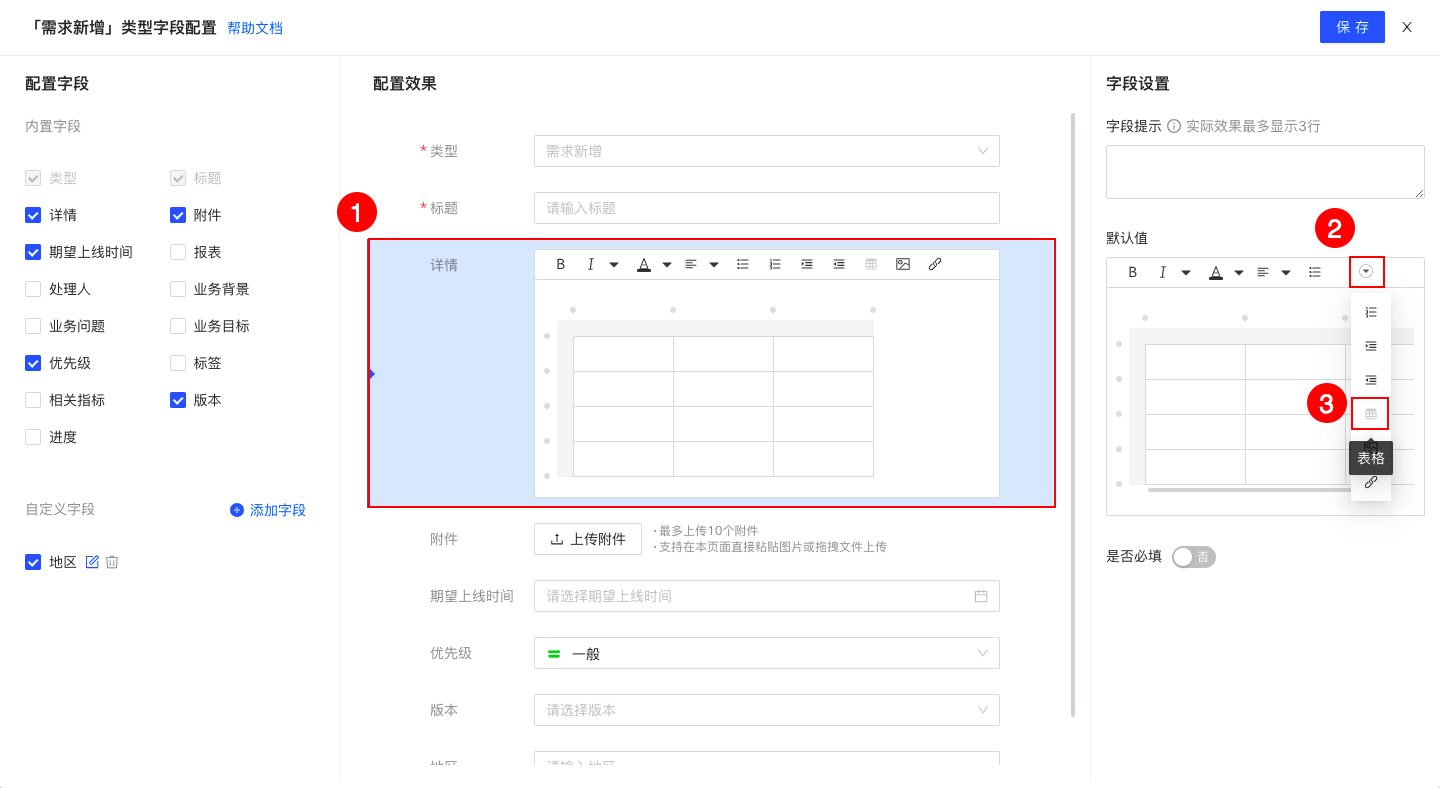This screenshot has width=1440, height=788.
Task: Click the 保存 button to save configuration
Action: pyautogui.click(x=1352, y=27)
